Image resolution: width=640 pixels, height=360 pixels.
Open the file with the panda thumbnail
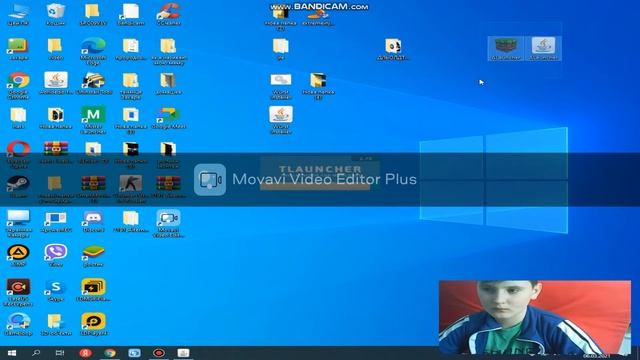[393, 49]
